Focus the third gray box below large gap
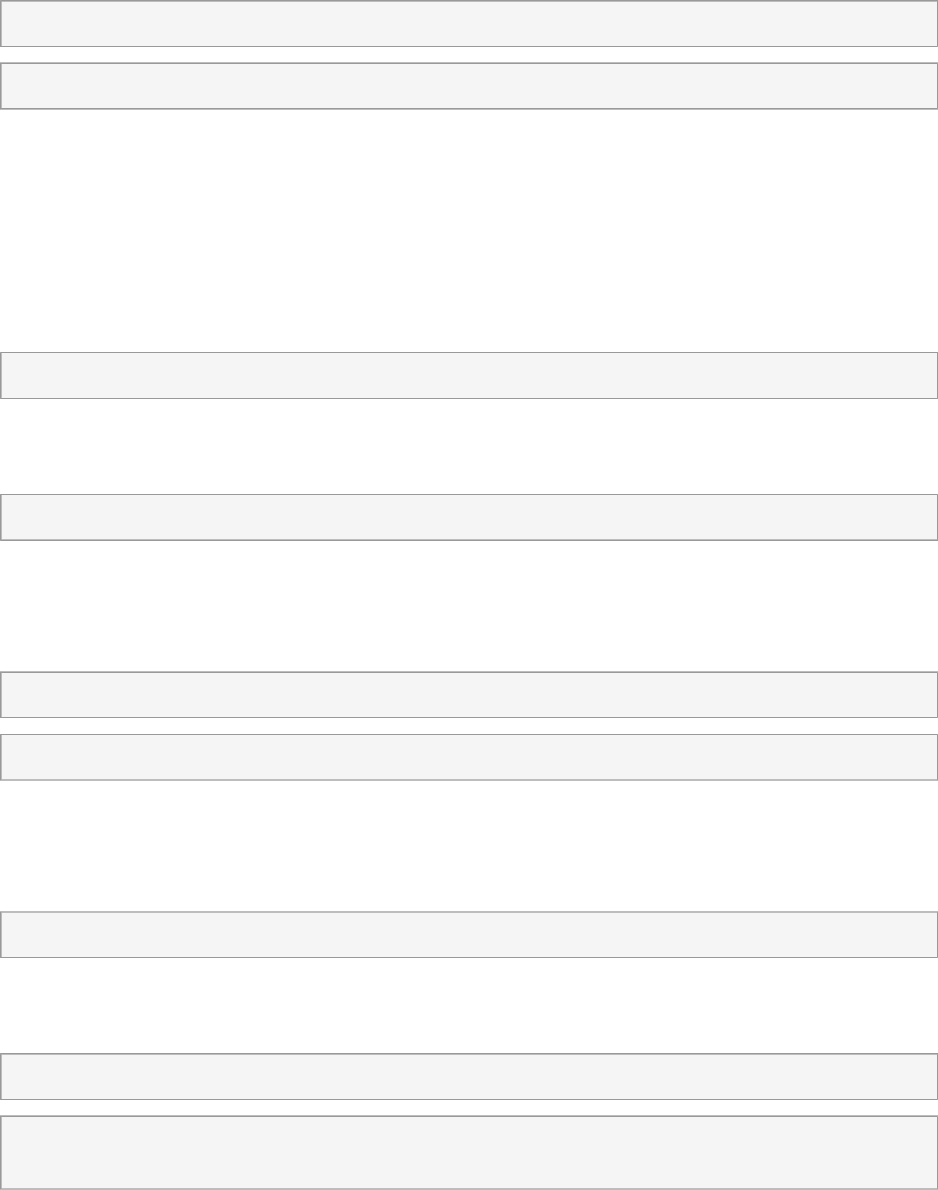Screen dimensions: 938x1190 (469, 375)
